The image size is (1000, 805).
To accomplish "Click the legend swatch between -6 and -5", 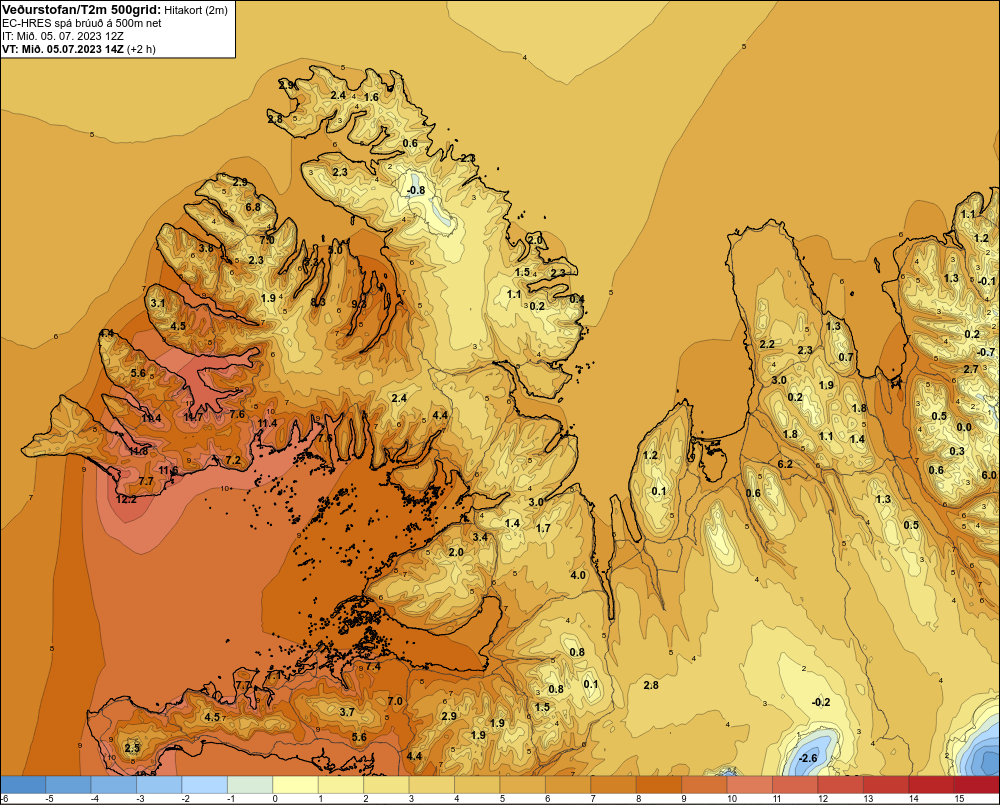I will [x=23, y=785].
